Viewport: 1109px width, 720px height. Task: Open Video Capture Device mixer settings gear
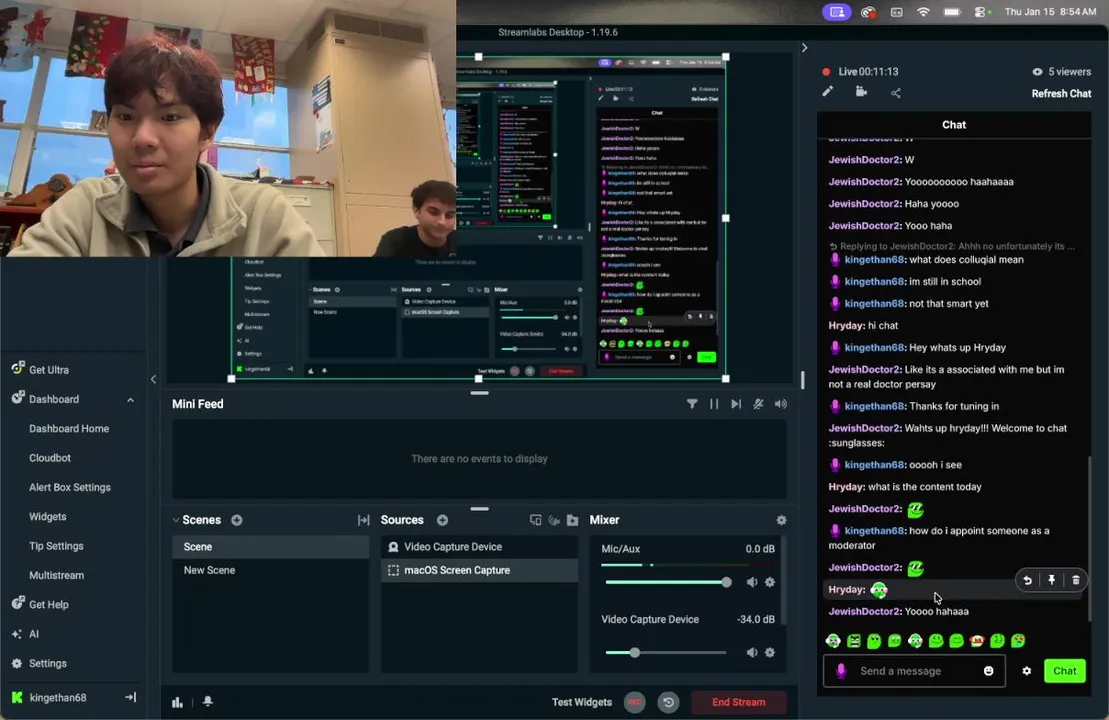click(770, 652)
